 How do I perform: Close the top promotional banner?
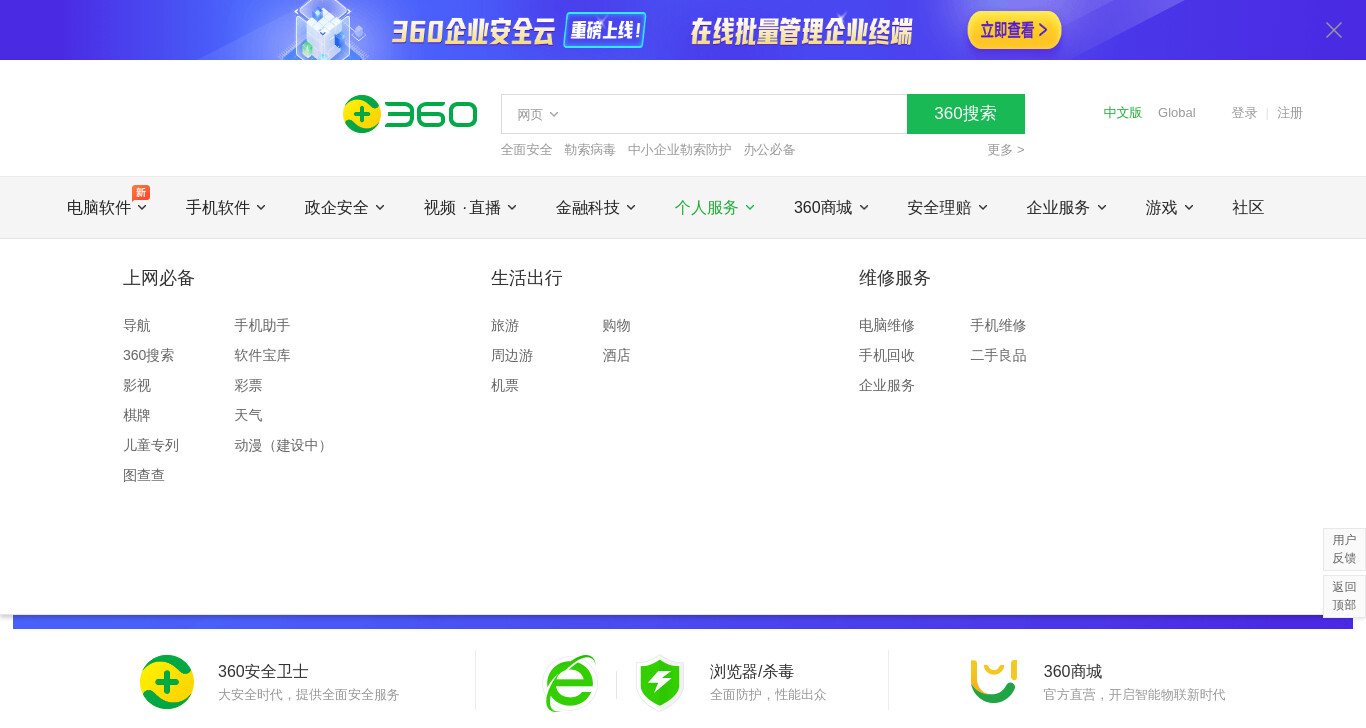[1333, 30]
